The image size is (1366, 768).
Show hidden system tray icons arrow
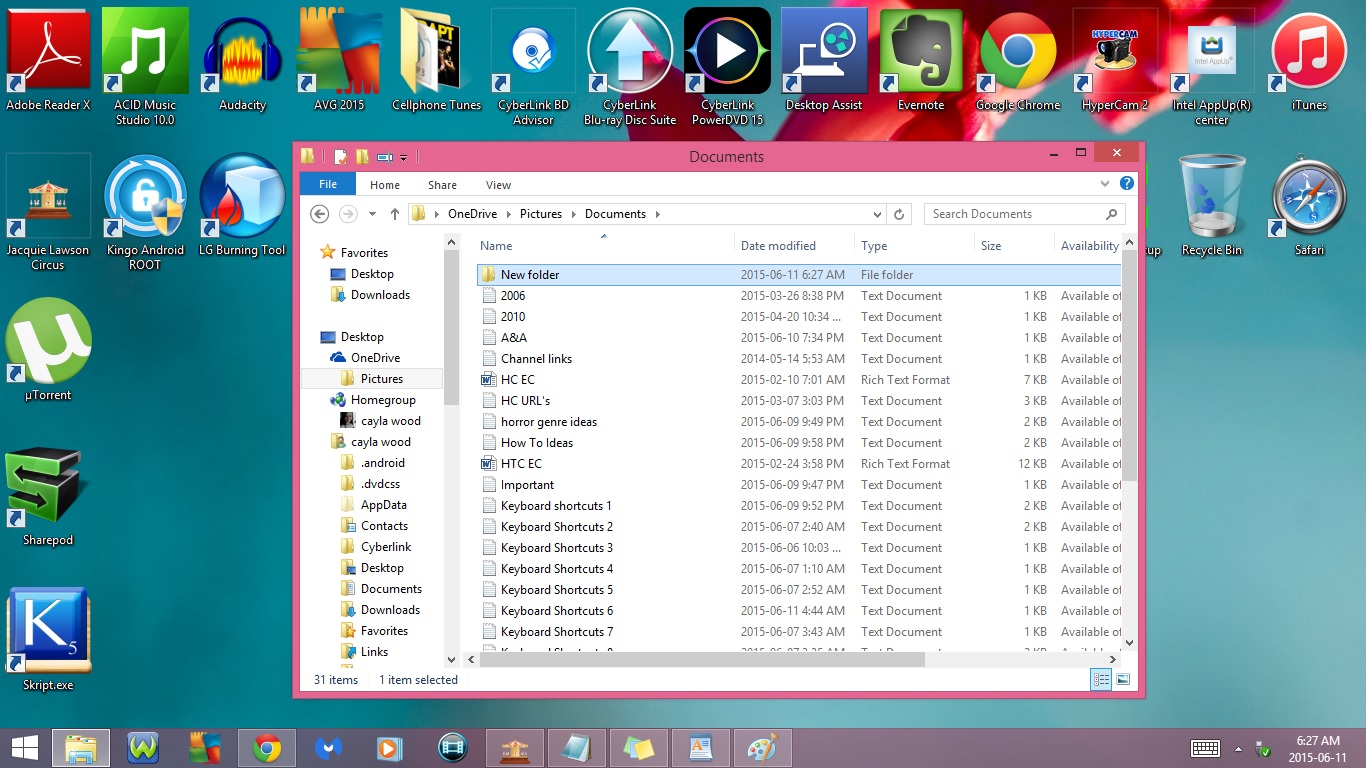pos(1238,748)
